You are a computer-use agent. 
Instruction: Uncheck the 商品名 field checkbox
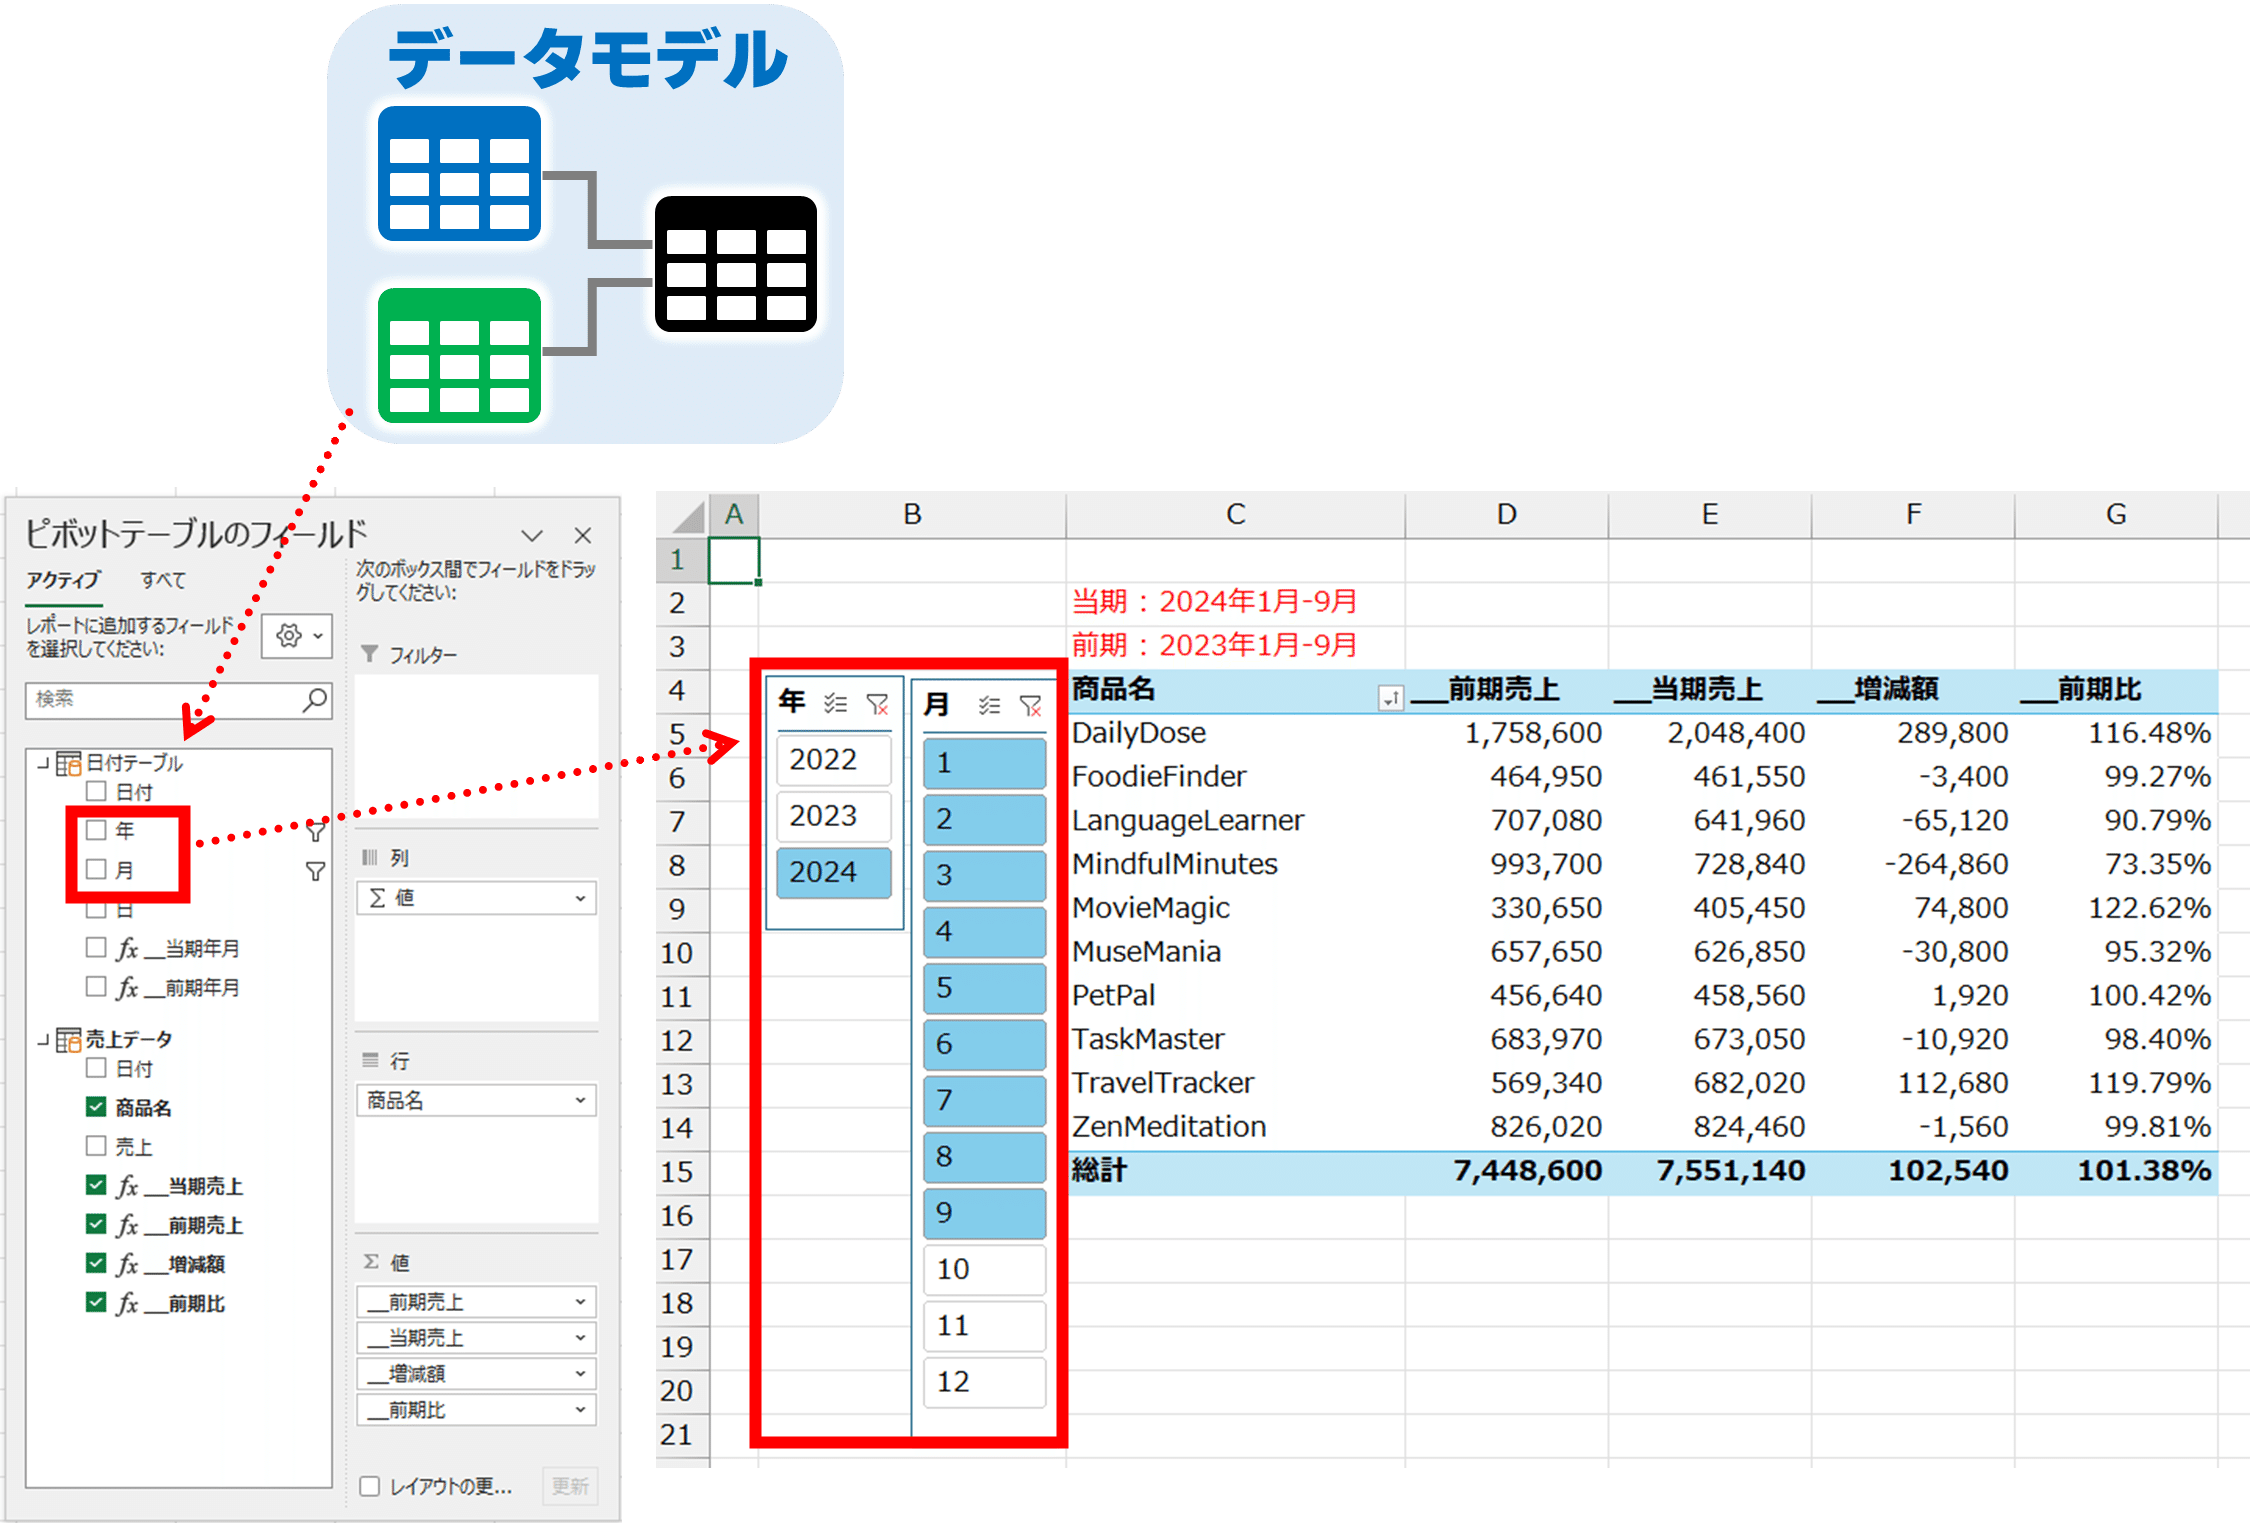[x=95, y=1107]
